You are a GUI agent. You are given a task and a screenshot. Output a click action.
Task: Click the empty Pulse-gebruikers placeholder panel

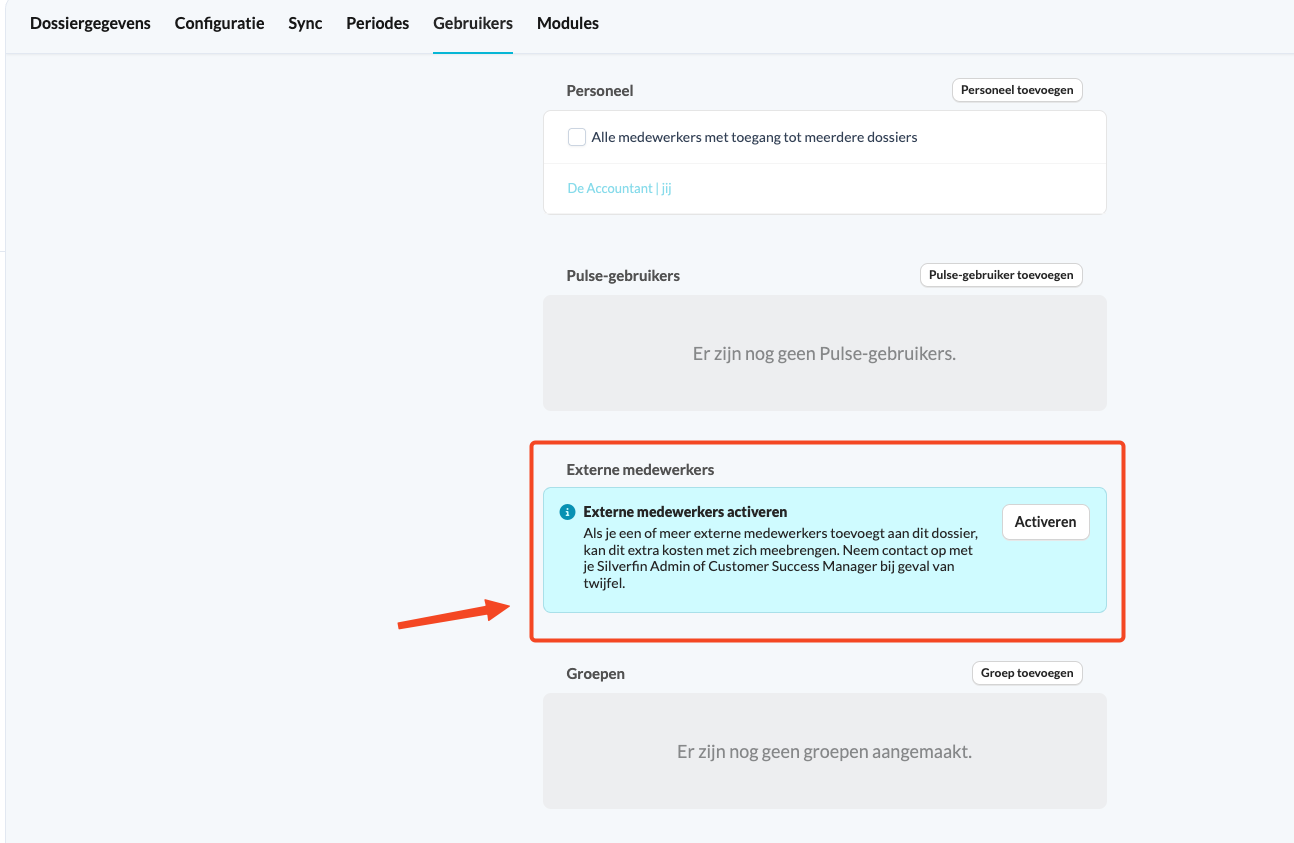tap(825, 353)
